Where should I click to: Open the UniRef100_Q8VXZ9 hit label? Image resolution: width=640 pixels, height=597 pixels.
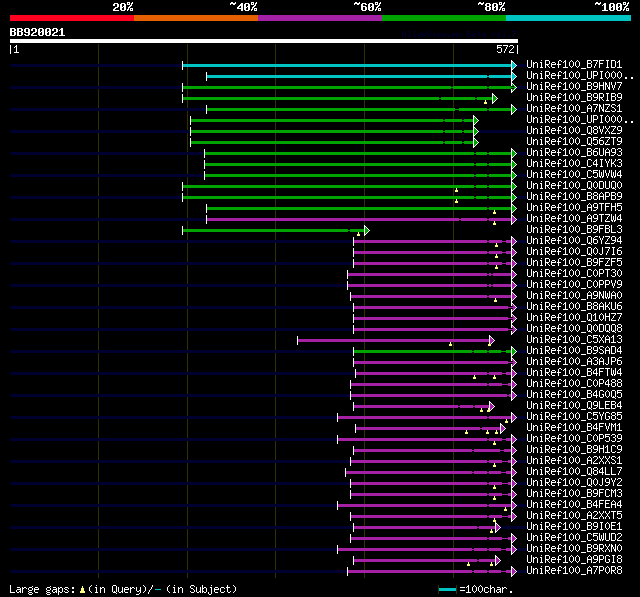click(x=574, y=131)
